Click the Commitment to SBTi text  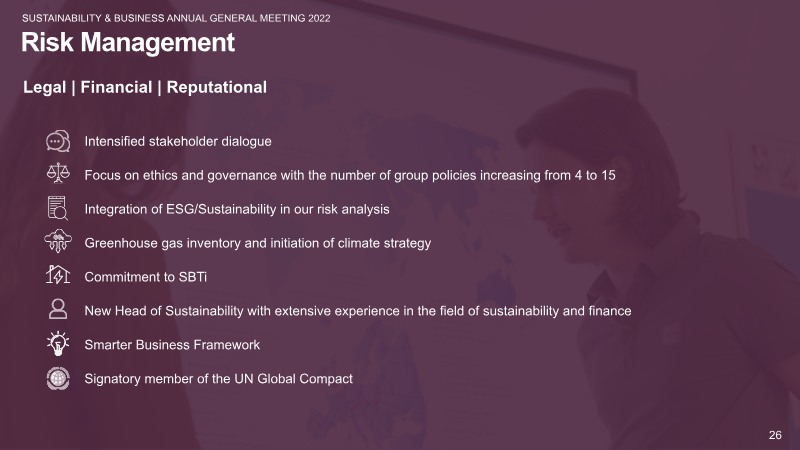pyautogui.click(x=145, y=277)
